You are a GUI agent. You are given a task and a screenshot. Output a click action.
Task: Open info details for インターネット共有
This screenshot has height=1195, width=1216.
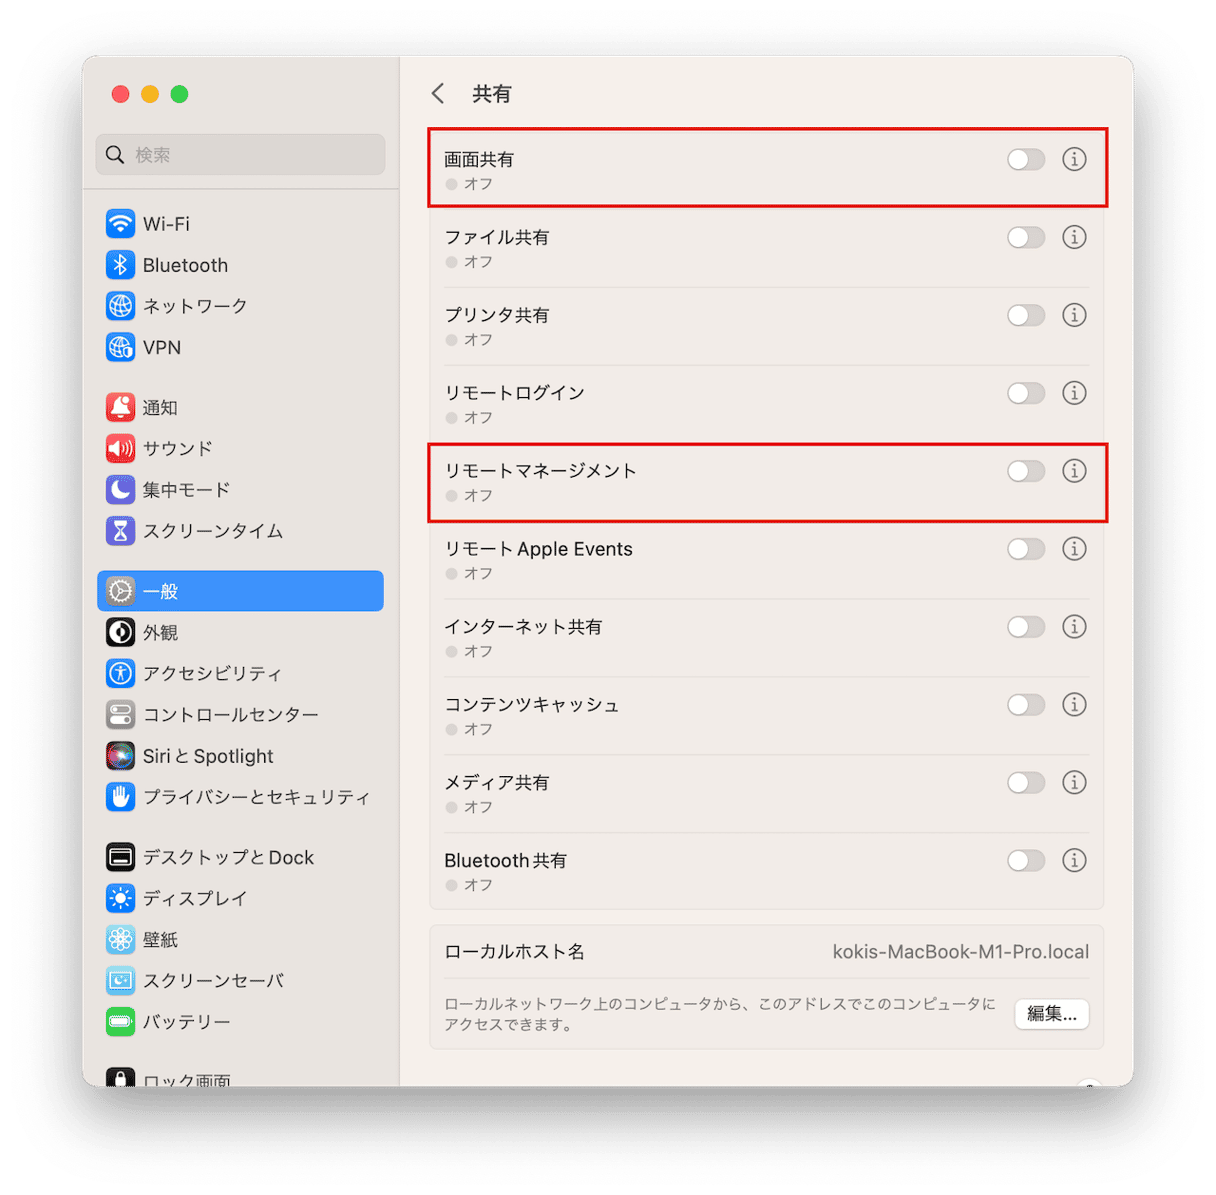point(1074,627)
